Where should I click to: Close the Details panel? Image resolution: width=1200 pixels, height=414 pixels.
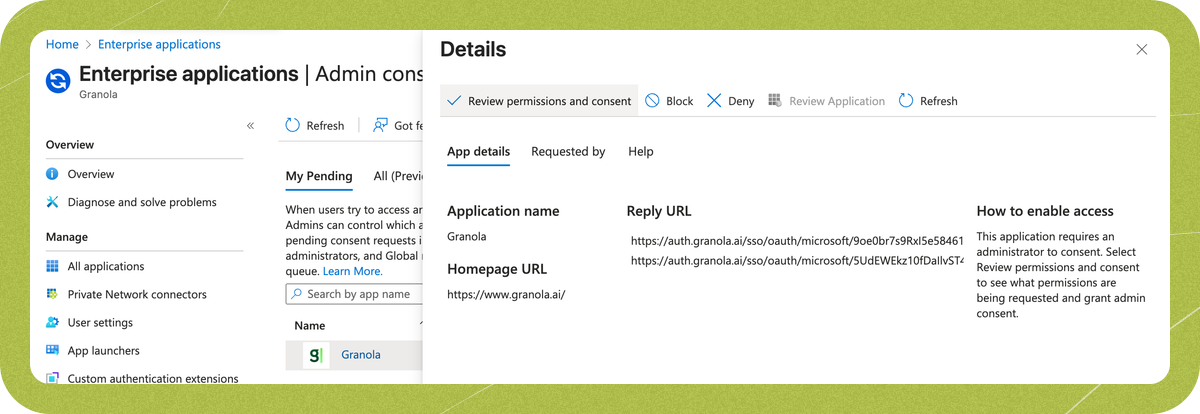pos(1142,49)
